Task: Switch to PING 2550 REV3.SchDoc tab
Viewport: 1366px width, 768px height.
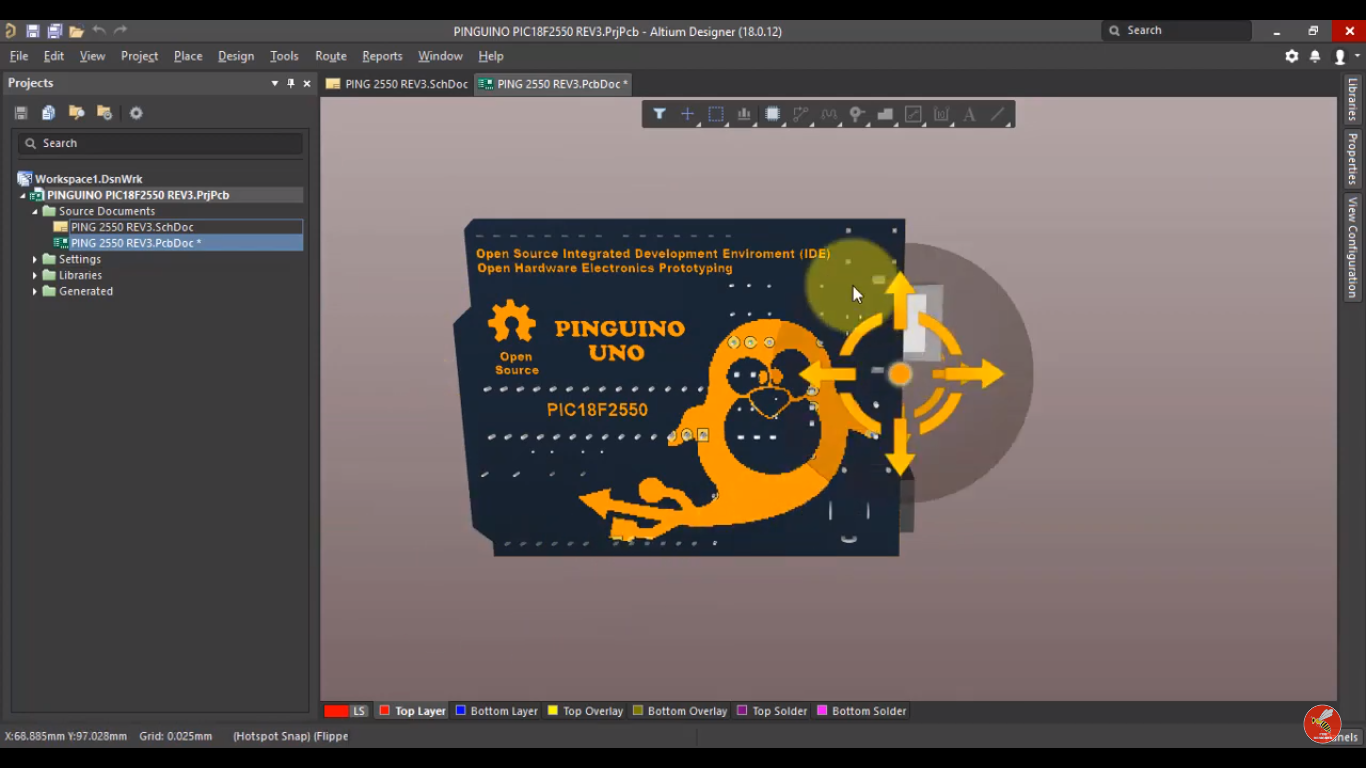Action: point(397,84)
